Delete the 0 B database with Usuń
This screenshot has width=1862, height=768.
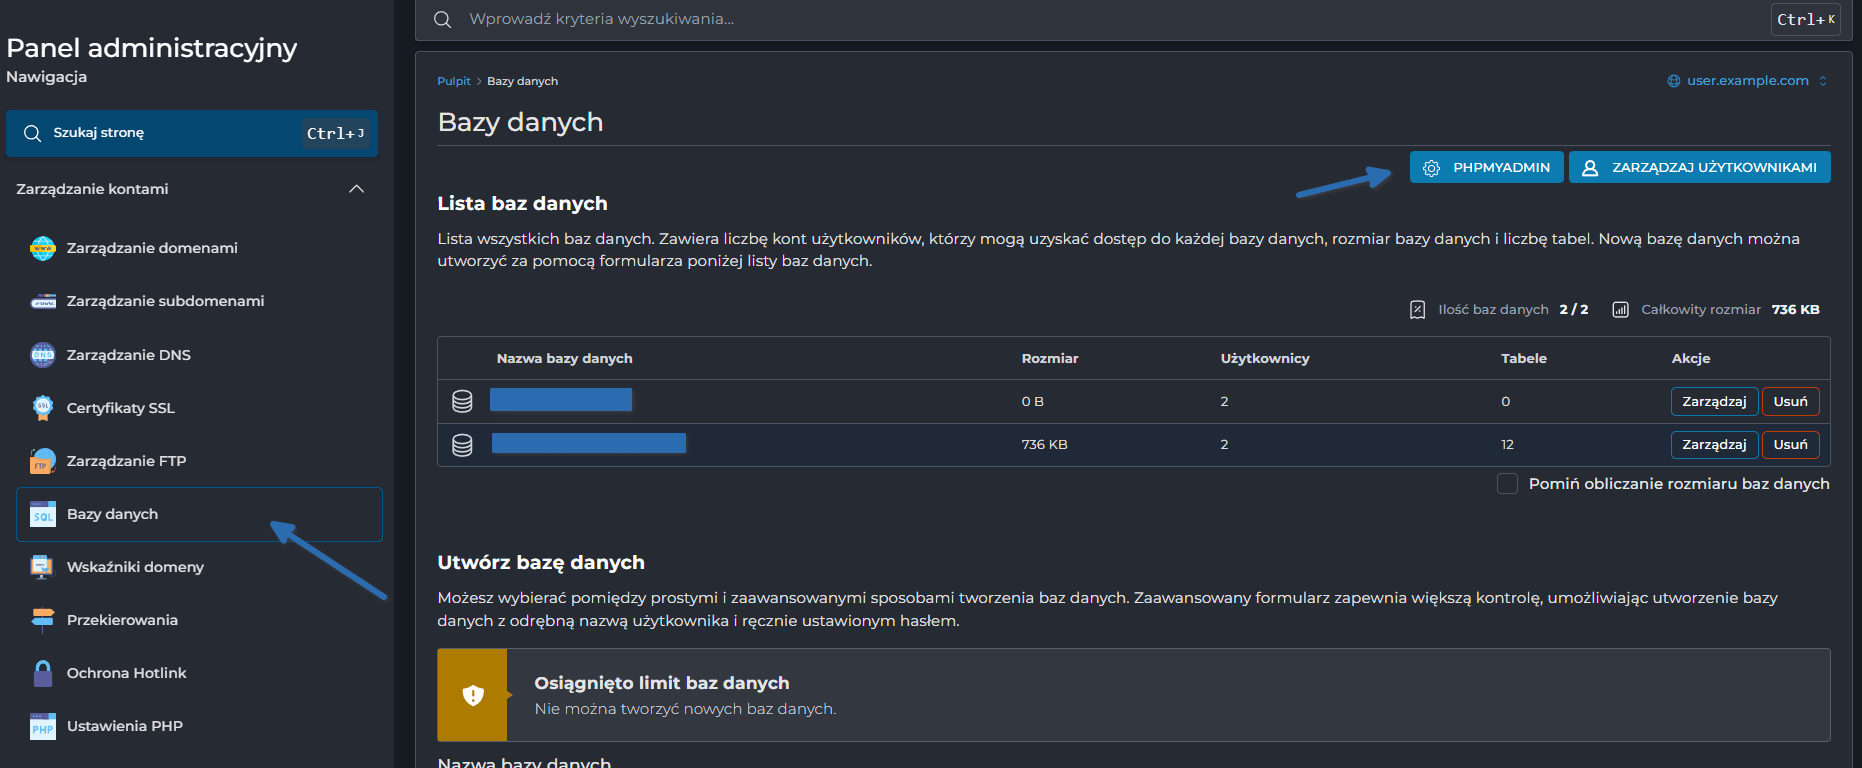(1790, 402)
